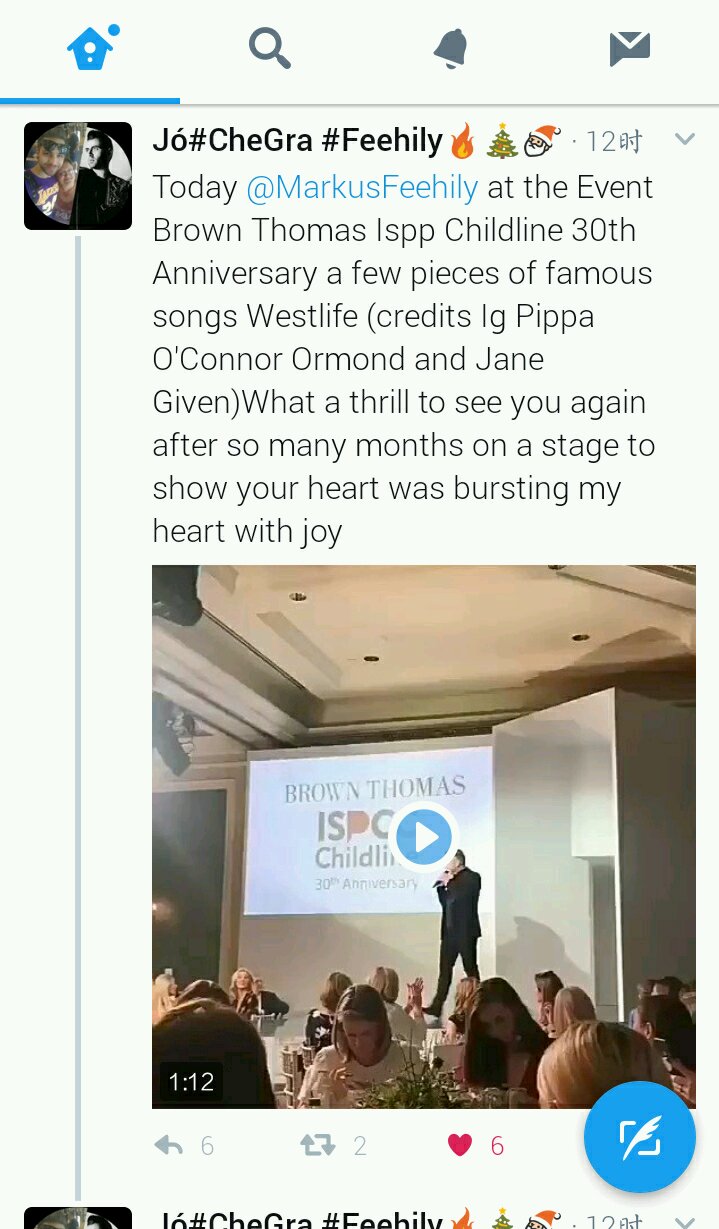Open the Home timeline tab
719x1229 pixels.
90,49
